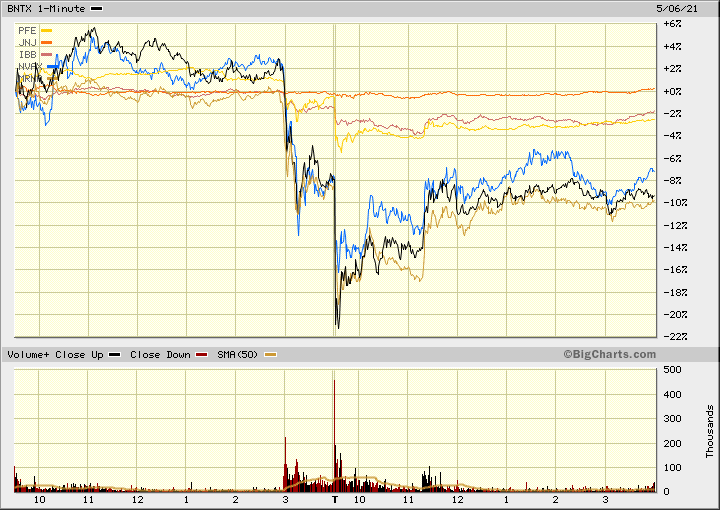The height and width of the screenshot is (510, 720).
Task: Click the -12% price axis label
Action: click(x=675, y=225)
